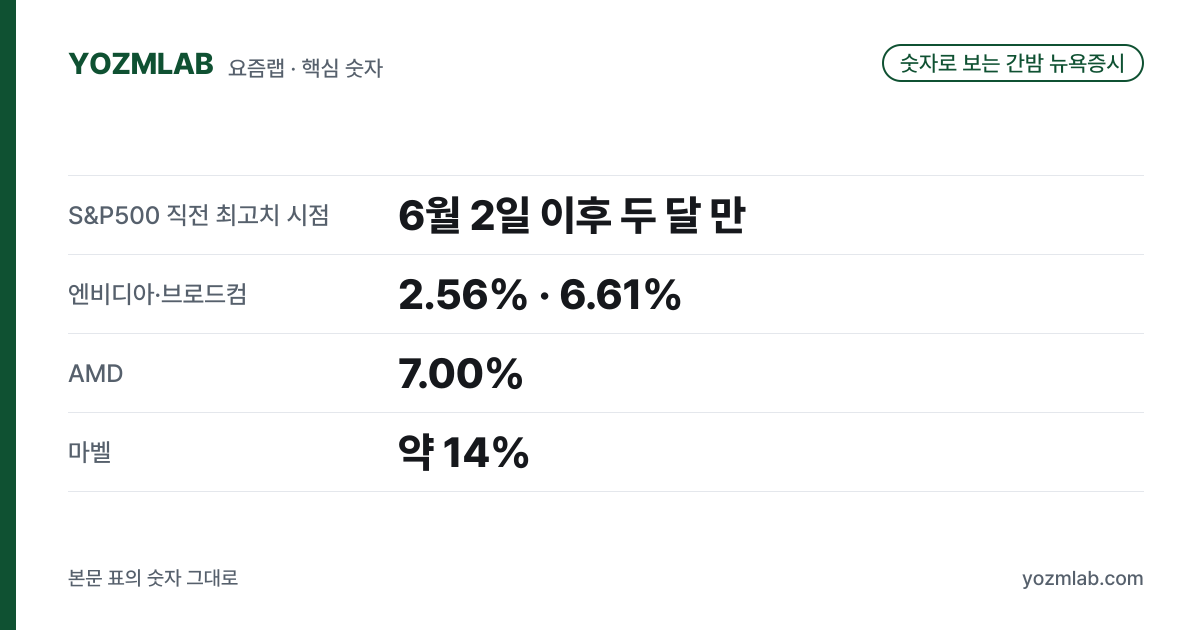The width and height of the screenshot is (1200, 630).
Task: Click the 6월 2일 이후 두 달 만 value
Action: pos(571,215)
